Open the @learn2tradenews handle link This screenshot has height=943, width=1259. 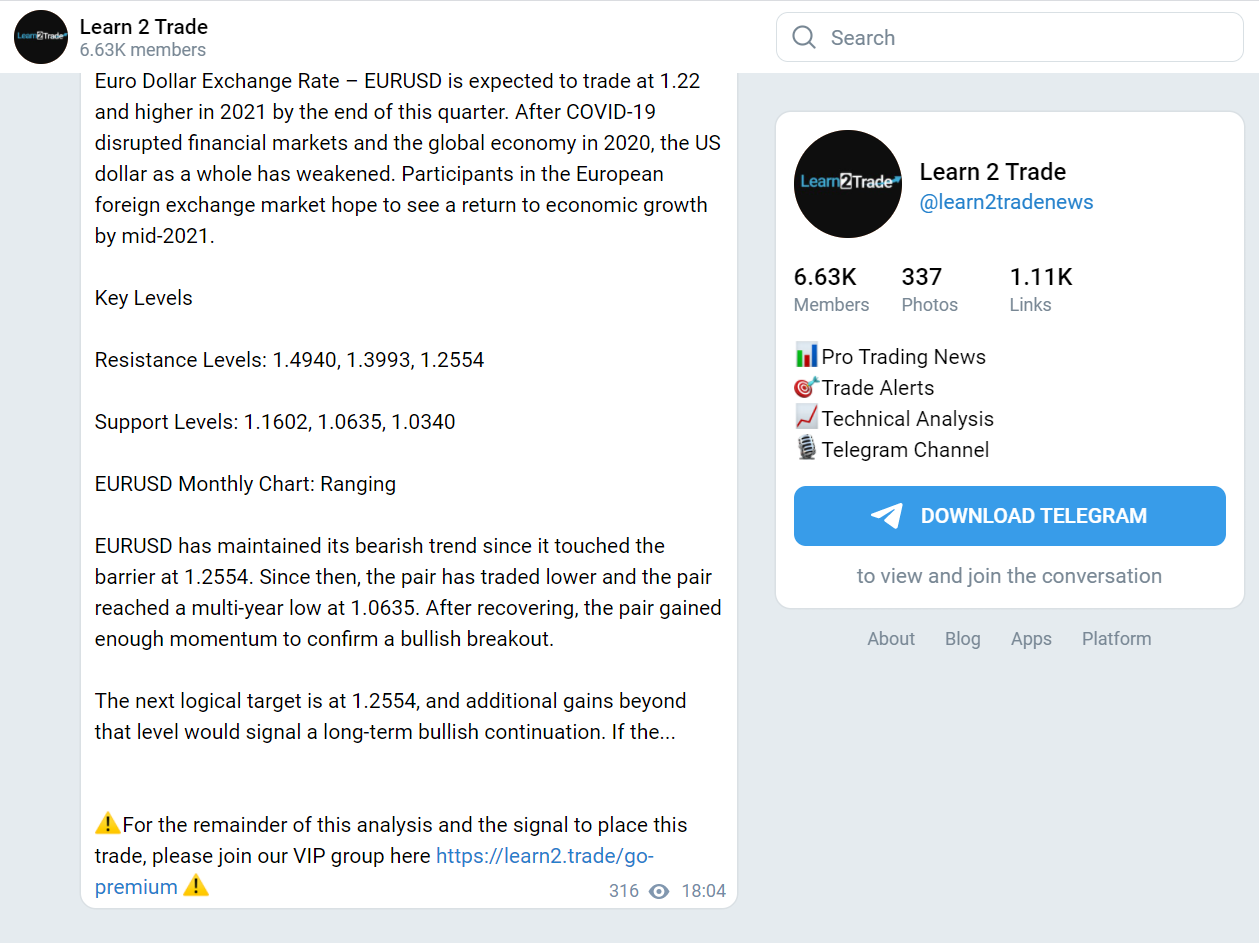coord(1006,202)
